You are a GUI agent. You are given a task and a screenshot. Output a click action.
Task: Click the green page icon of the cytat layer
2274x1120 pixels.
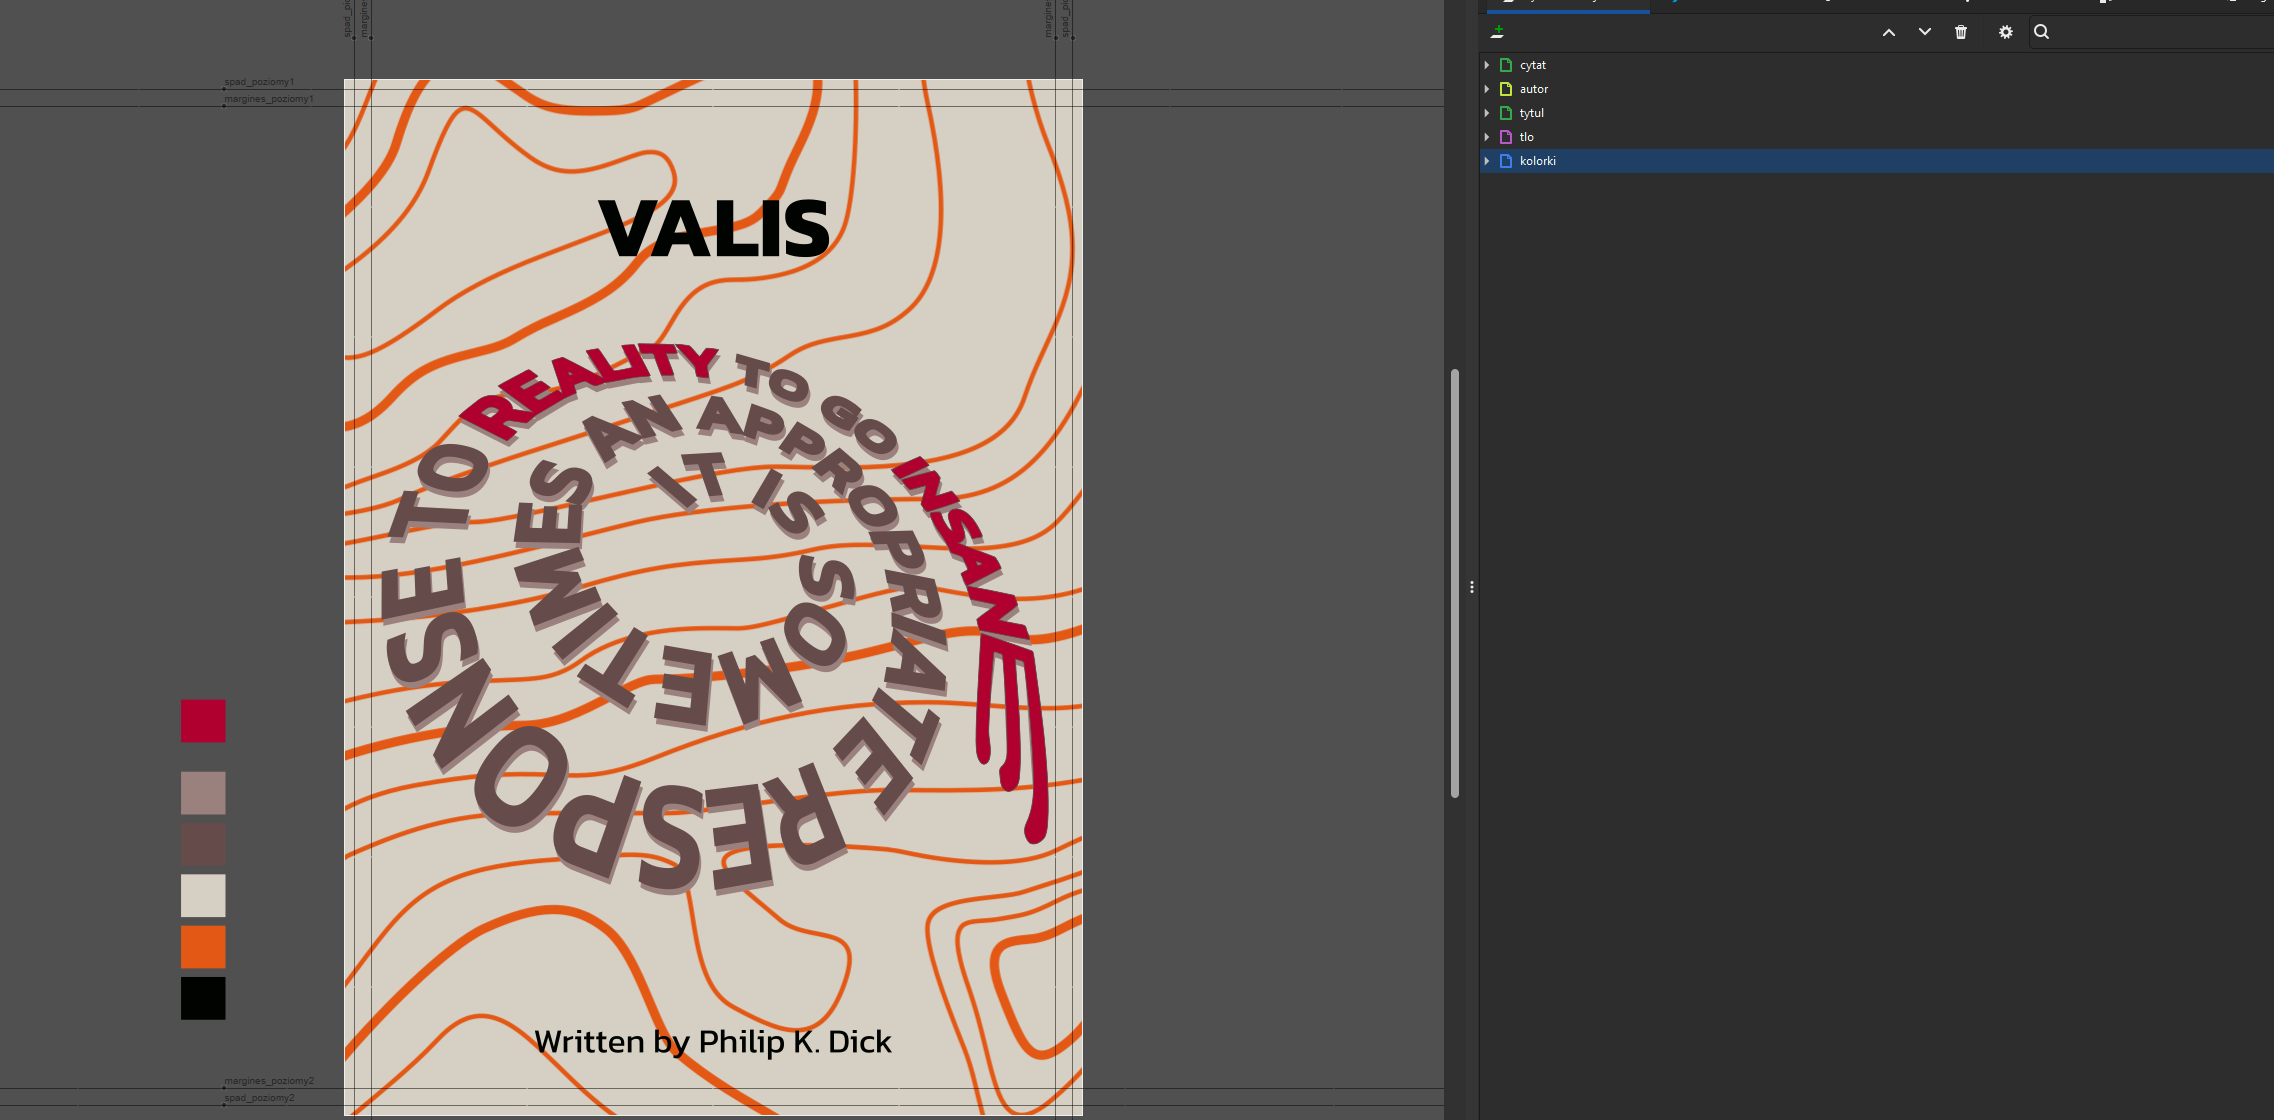tap(1506, 65)
